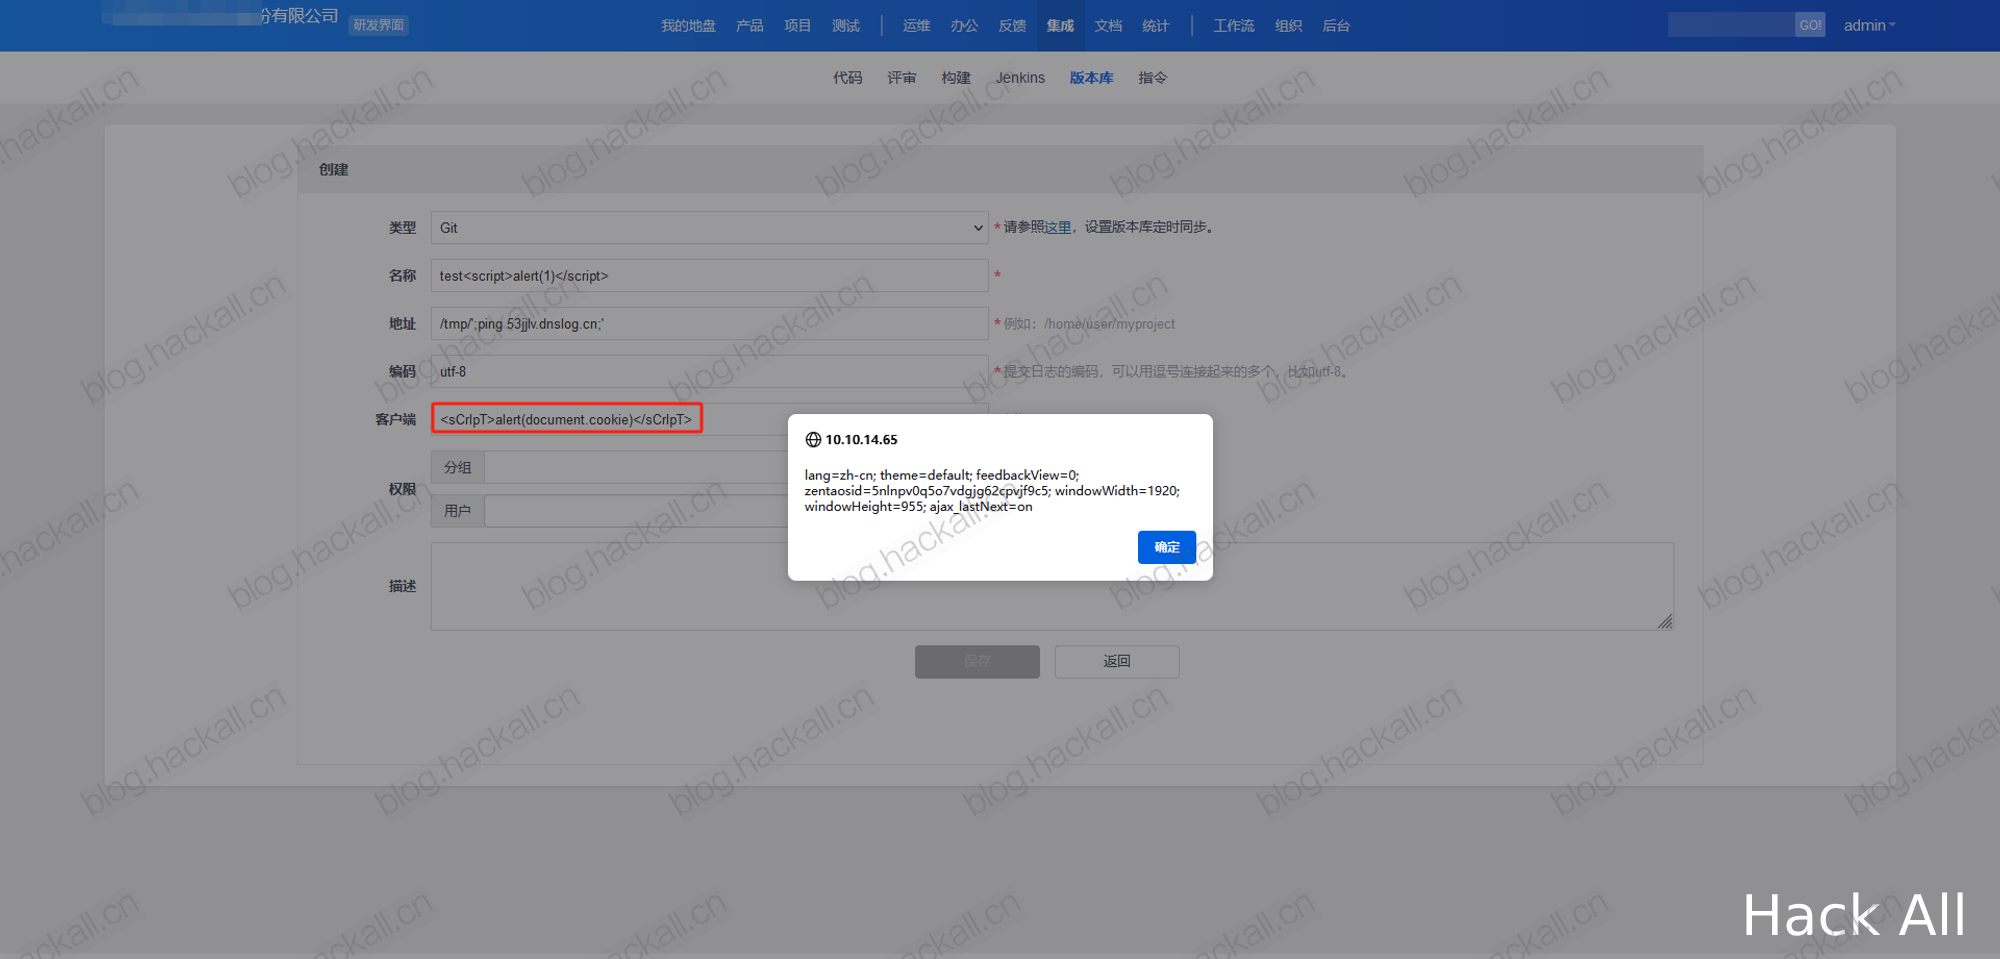Select the 版本库 tab

(1091, 78)
